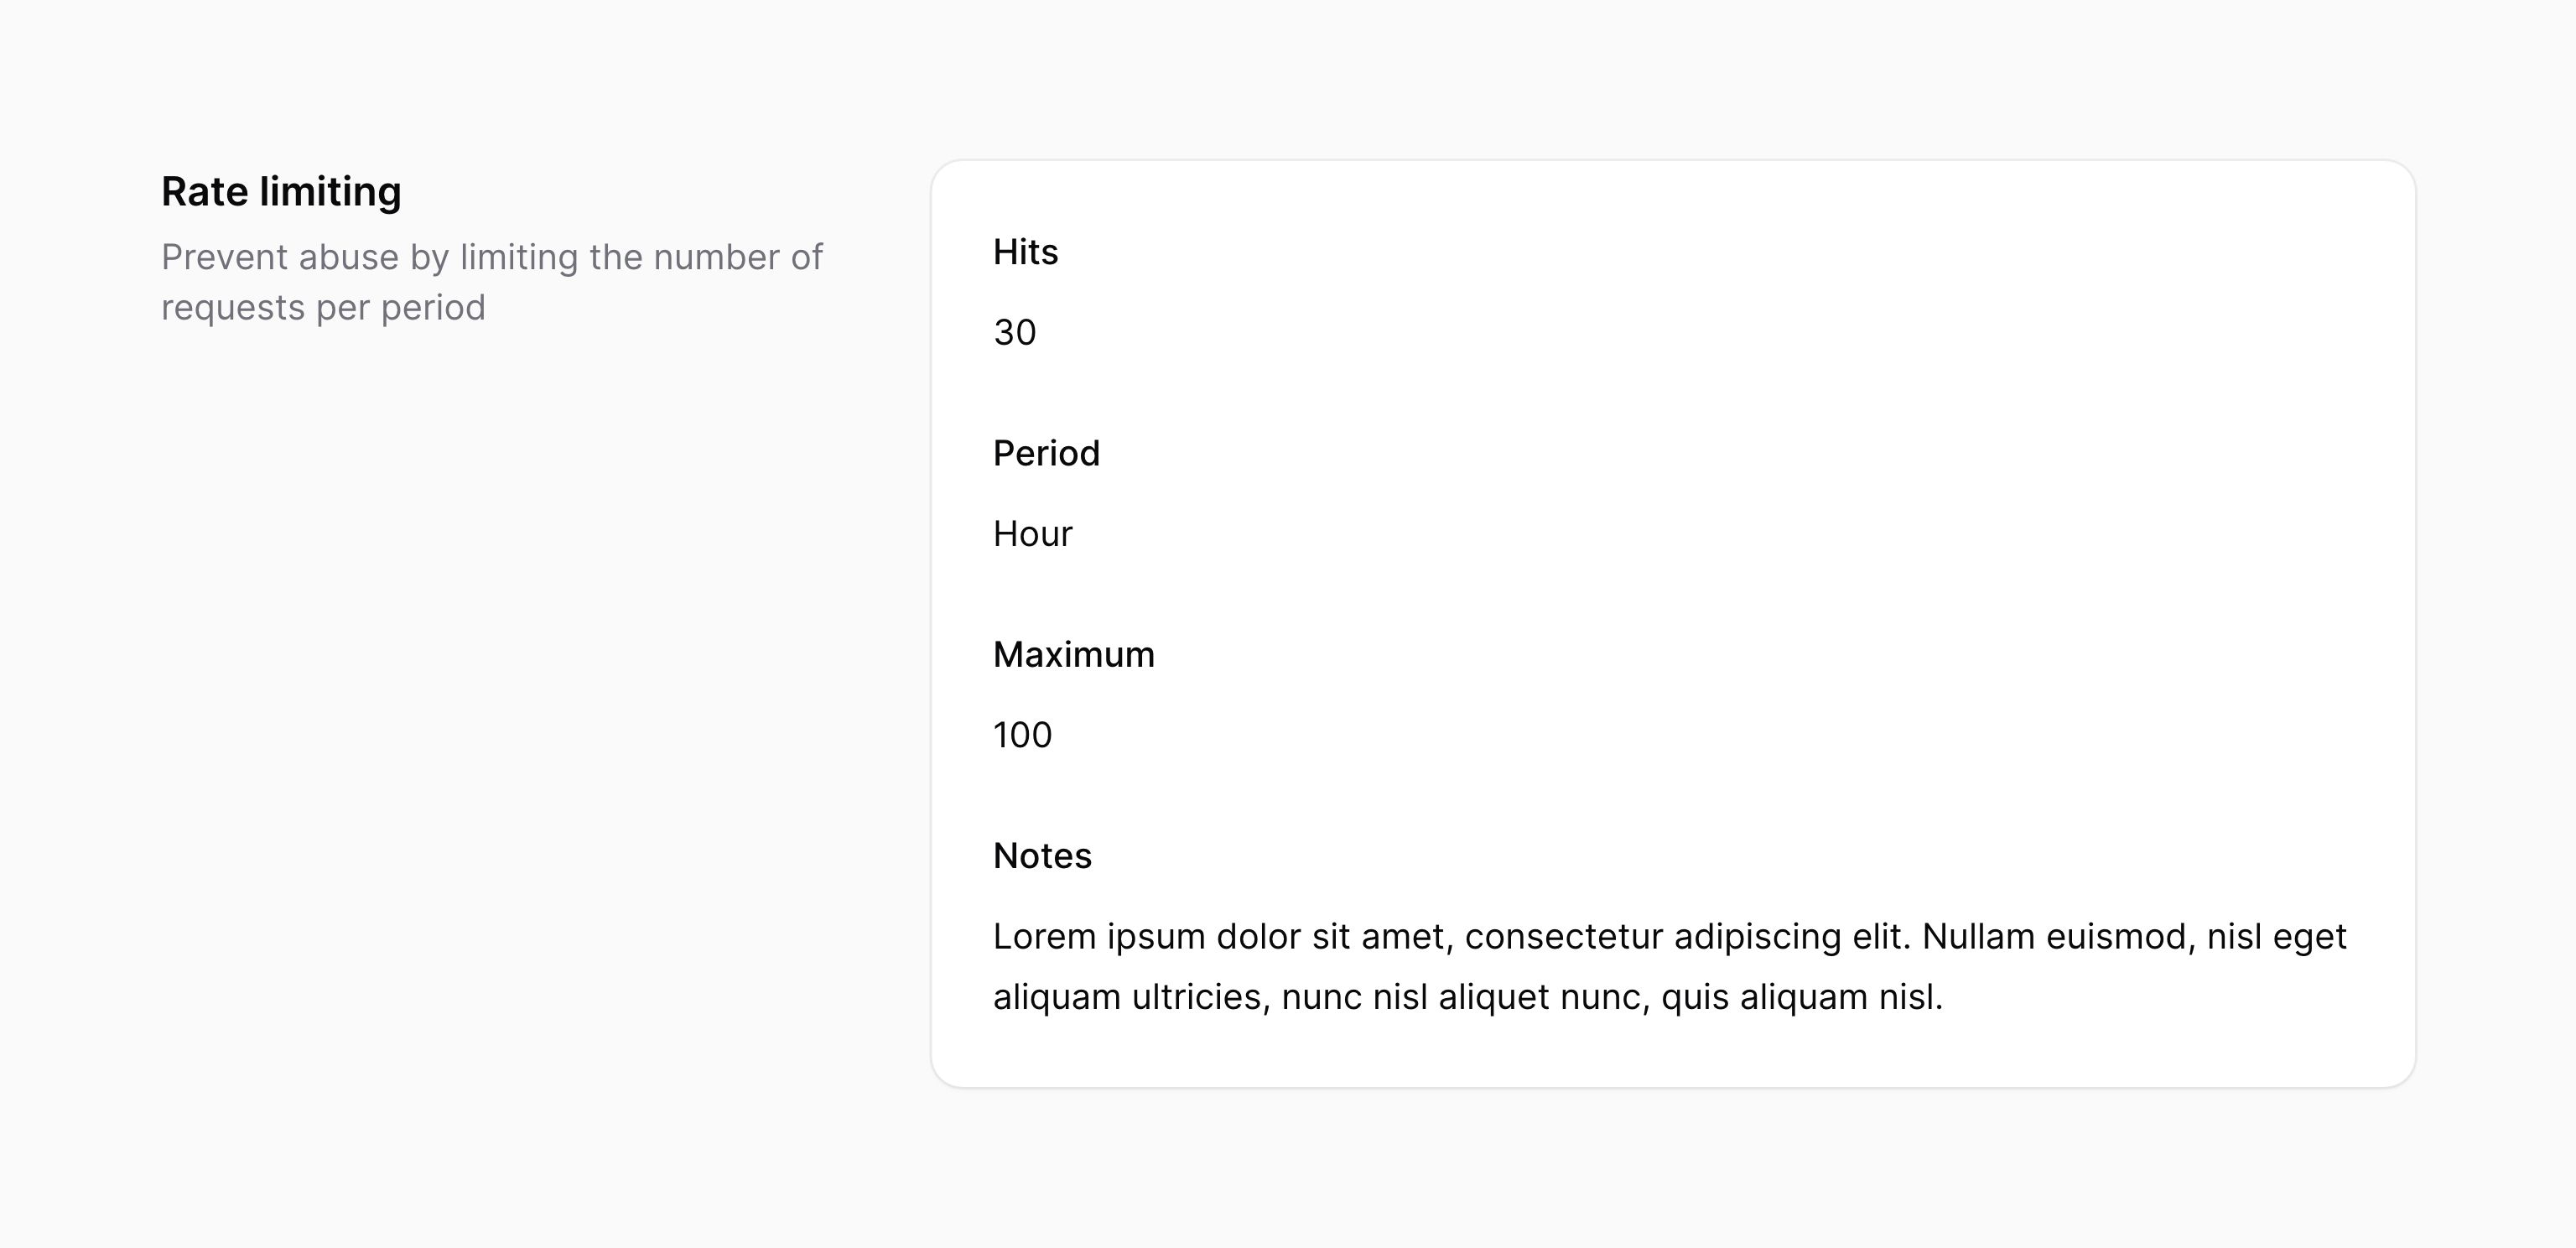Viewport: 2576px width, 1248px height.
Task: Click the 'Prevent abuse' words in the description
Action: [x=280, y=257]
